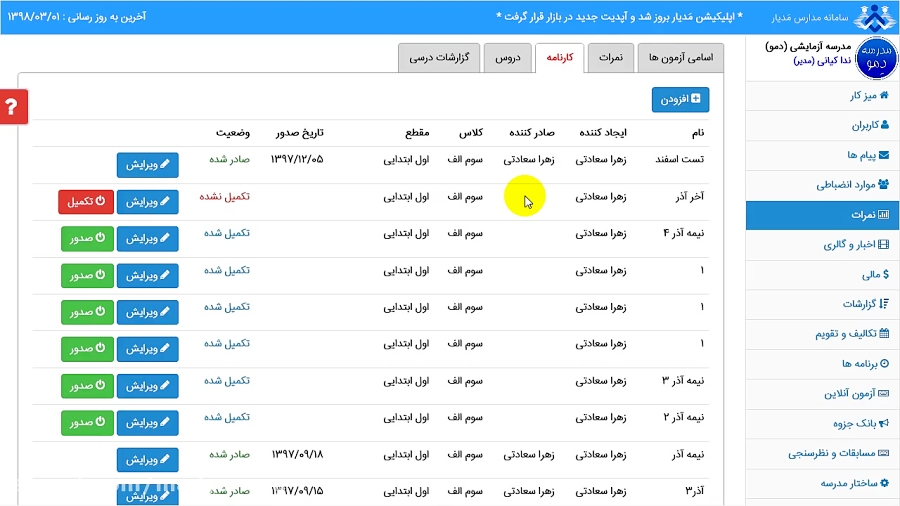Click تکمیل نشده status of آخر آذر

(224, 196)
